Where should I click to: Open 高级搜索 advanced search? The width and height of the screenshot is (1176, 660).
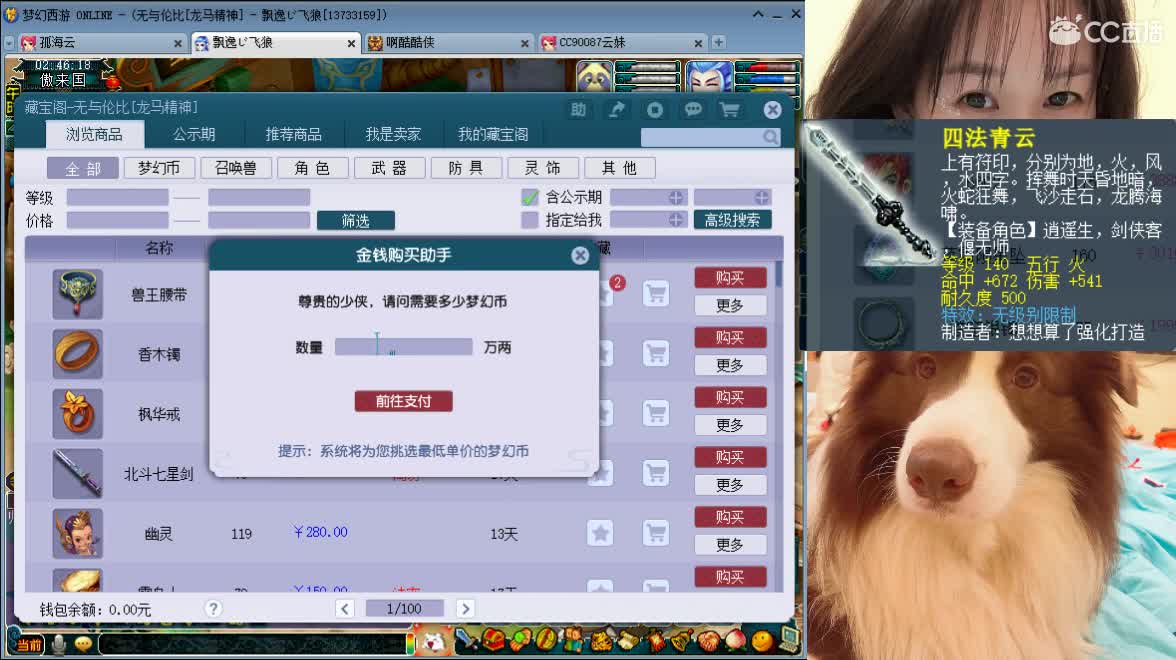[x=732, y=220]
